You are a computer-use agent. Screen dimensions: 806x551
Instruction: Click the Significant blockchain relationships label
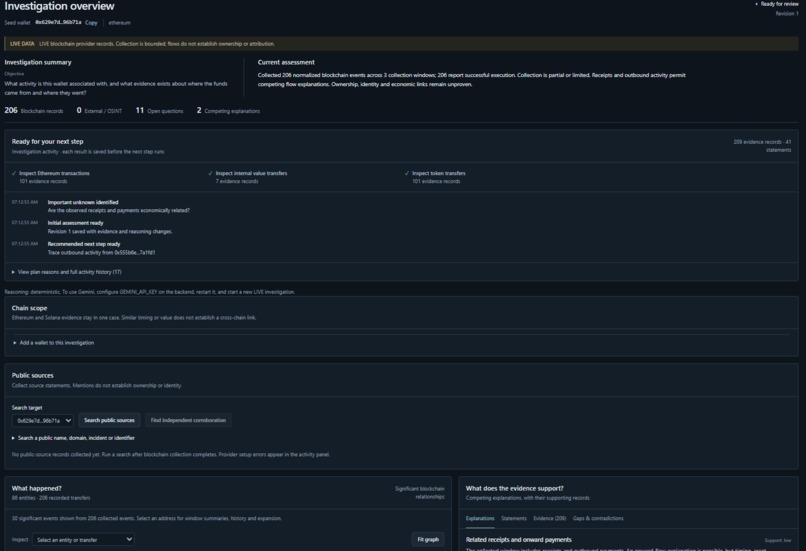tap(419, 492)
